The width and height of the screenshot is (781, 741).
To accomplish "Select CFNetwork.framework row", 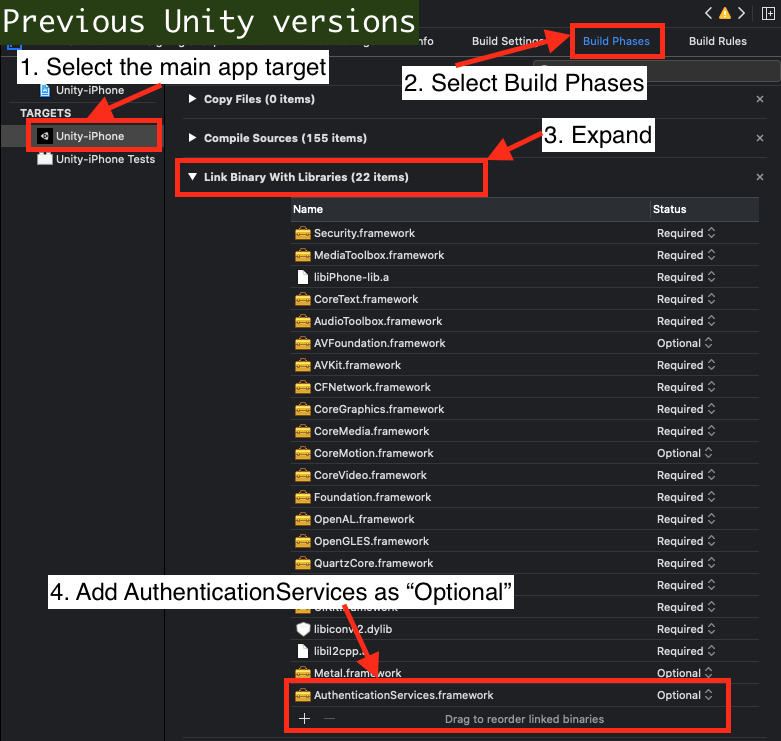I will point(525,387).
